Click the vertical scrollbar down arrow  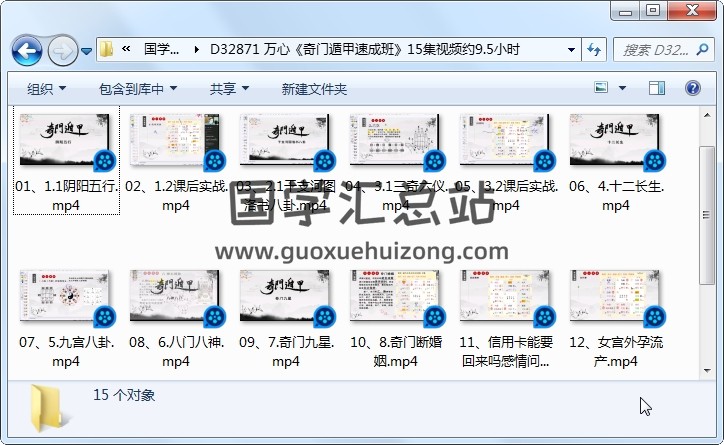(x=707, y=367)
